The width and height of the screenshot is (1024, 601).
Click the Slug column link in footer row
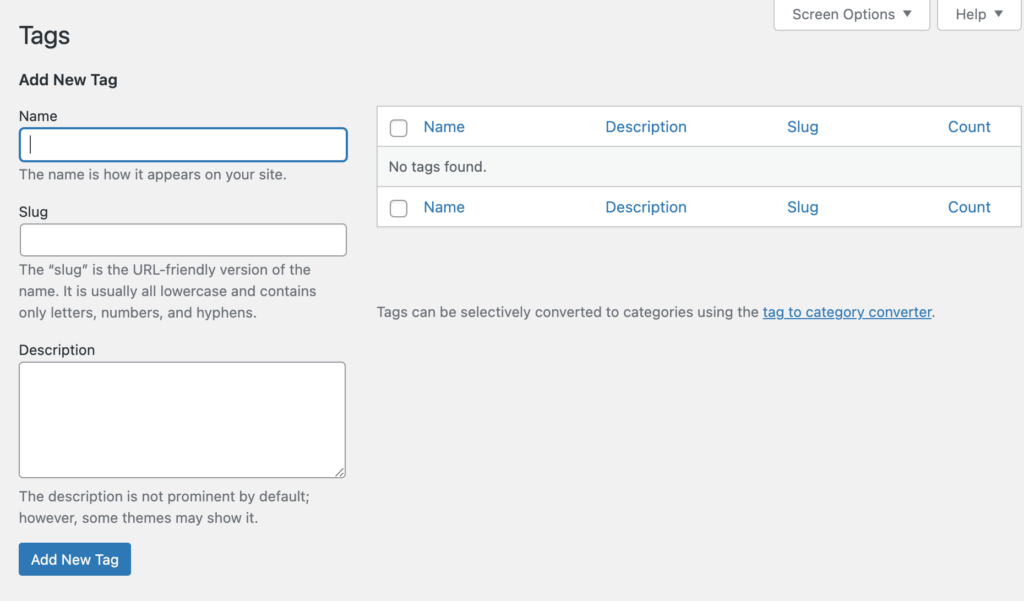(802, 207)
